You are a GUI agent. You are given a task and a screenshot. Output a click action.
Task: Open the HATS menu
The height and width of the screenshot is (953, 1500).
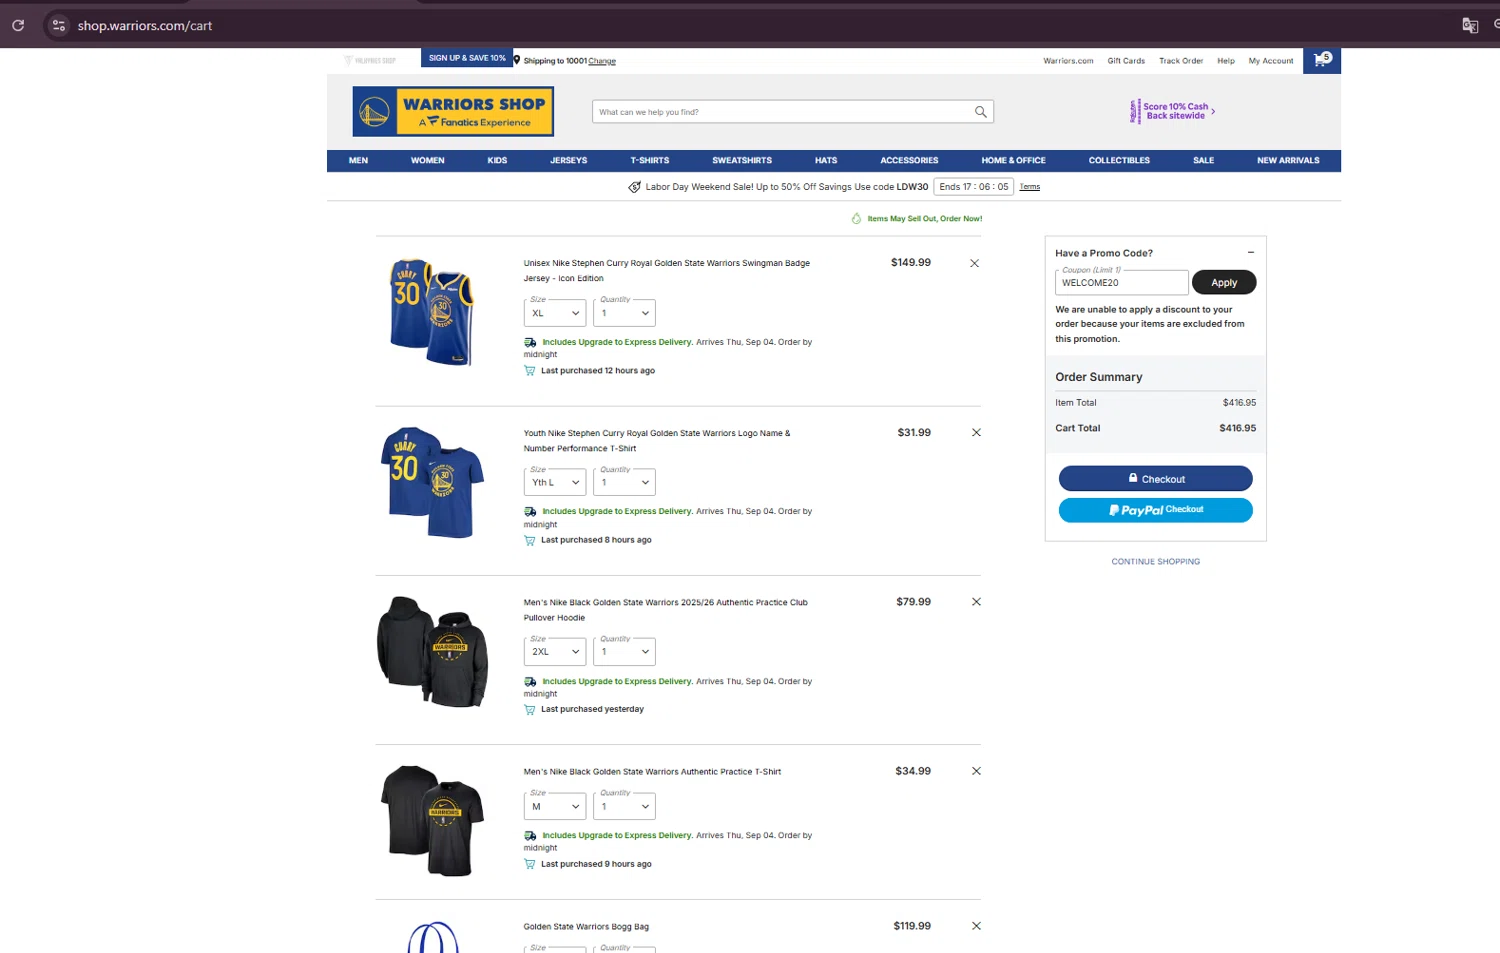click(x=826, y=160)
